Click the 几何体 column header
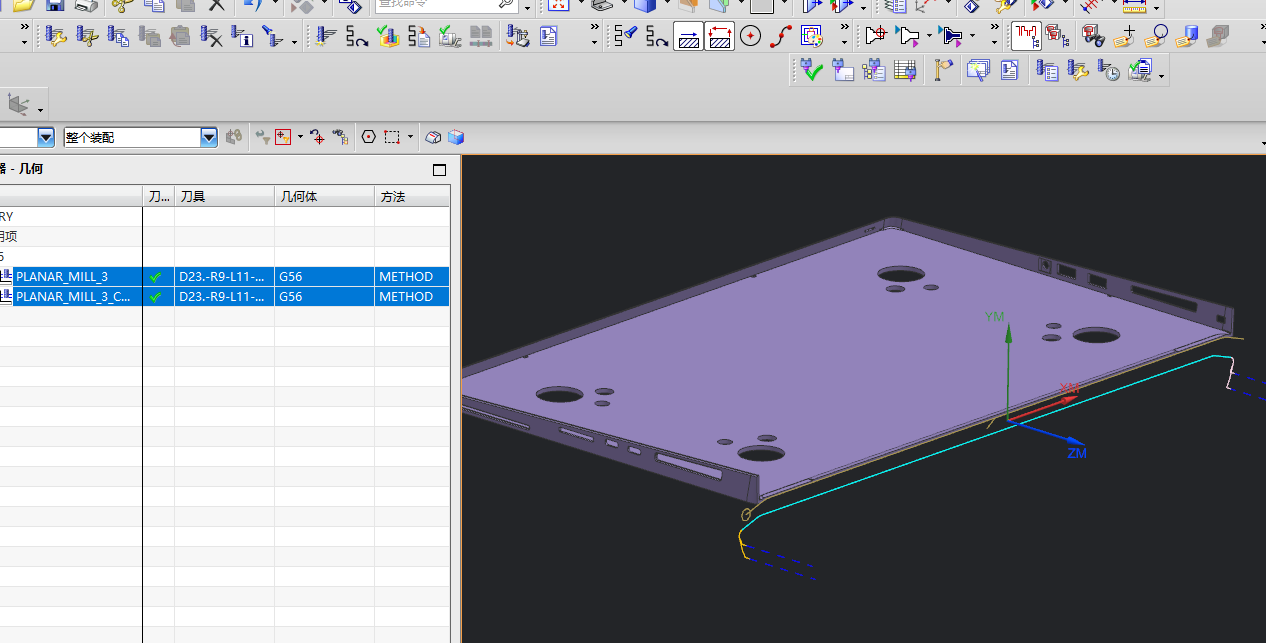Screen dimensions: 1266x643 (x=324, y=197)
